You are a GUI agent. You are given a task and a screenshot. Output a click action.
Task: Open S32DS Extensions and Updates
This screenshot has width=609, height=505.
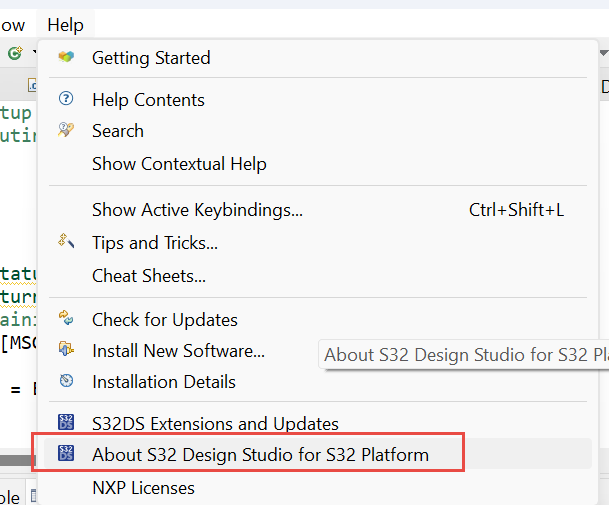pos(318,423)
